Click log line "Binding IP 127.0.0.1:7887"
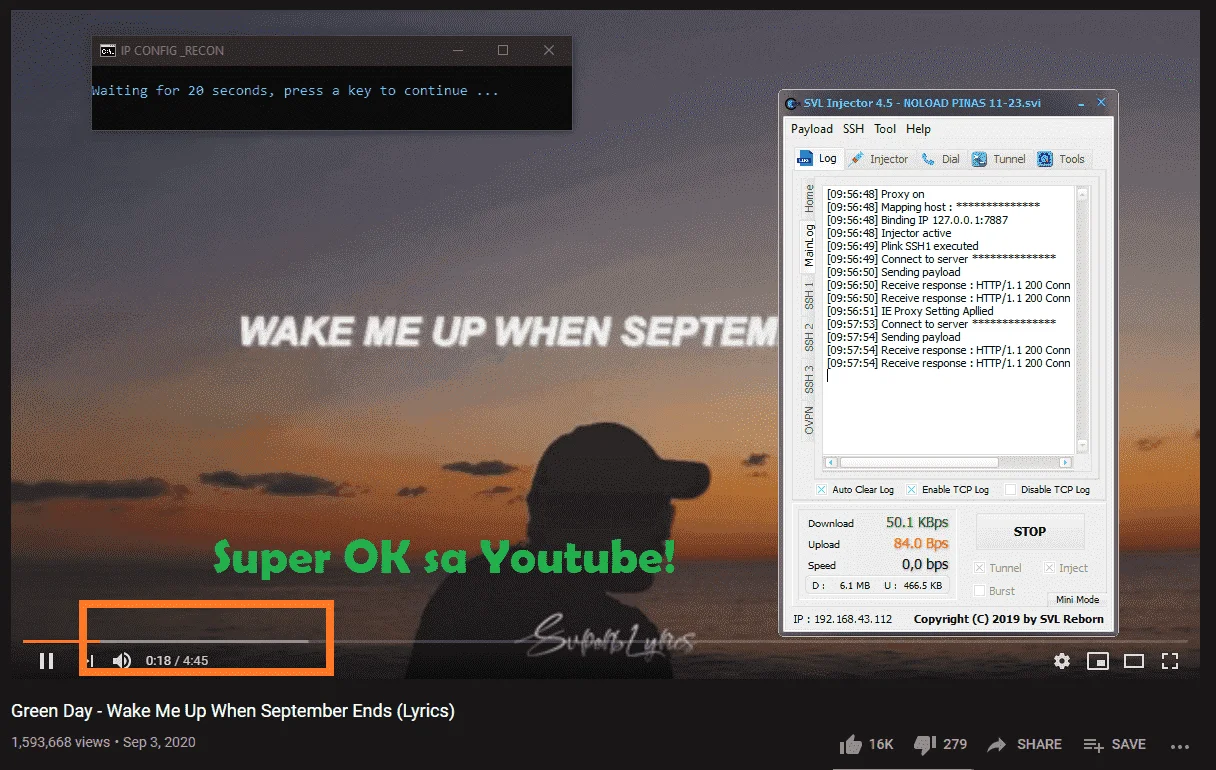Viewport: 1216px width, 770px height. pos(917,220)
